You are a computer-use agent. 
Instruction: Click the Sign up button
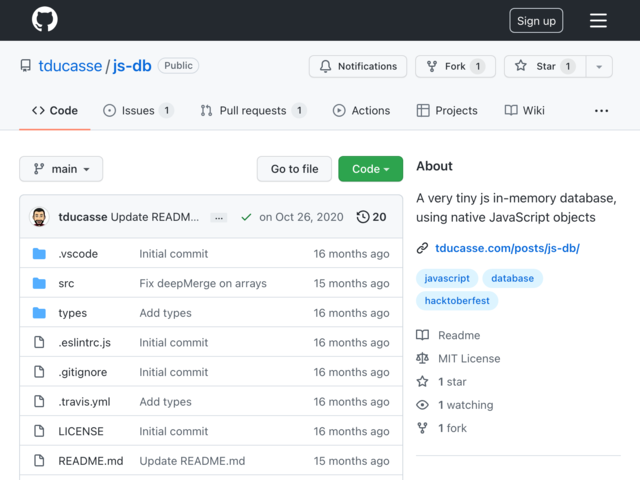[x=536, y=20]
